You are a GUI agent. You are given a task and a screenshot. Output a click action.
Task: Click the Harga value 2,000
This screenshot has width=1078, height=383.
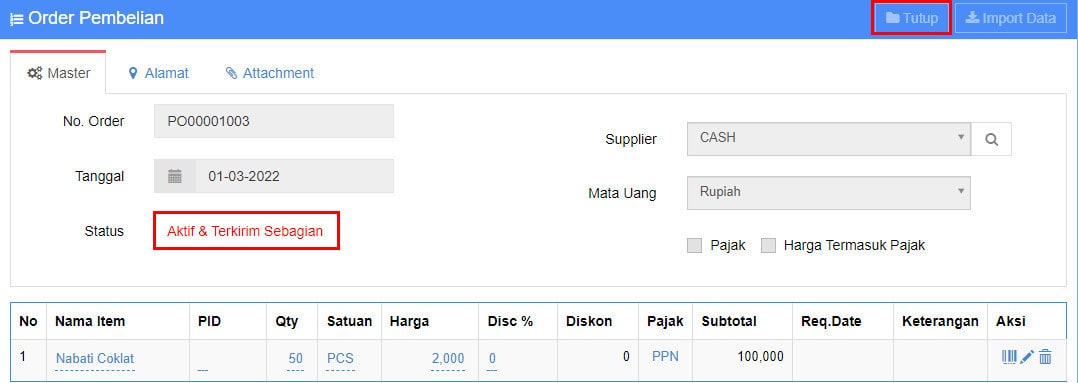click(x=448, y=358)
